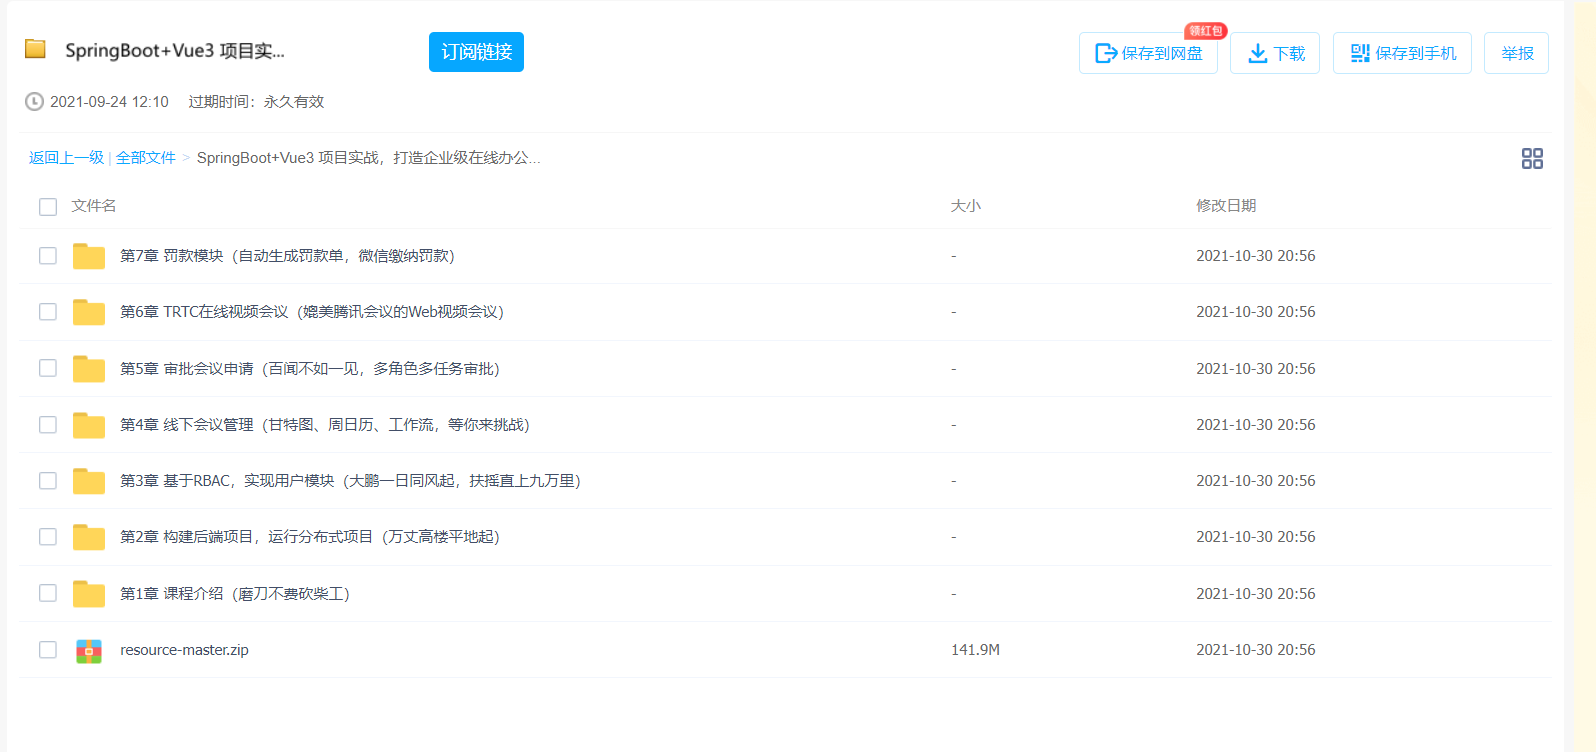Click zip archive icon of resource-master.zip
1596x752 pixels.
click(89, 651)
